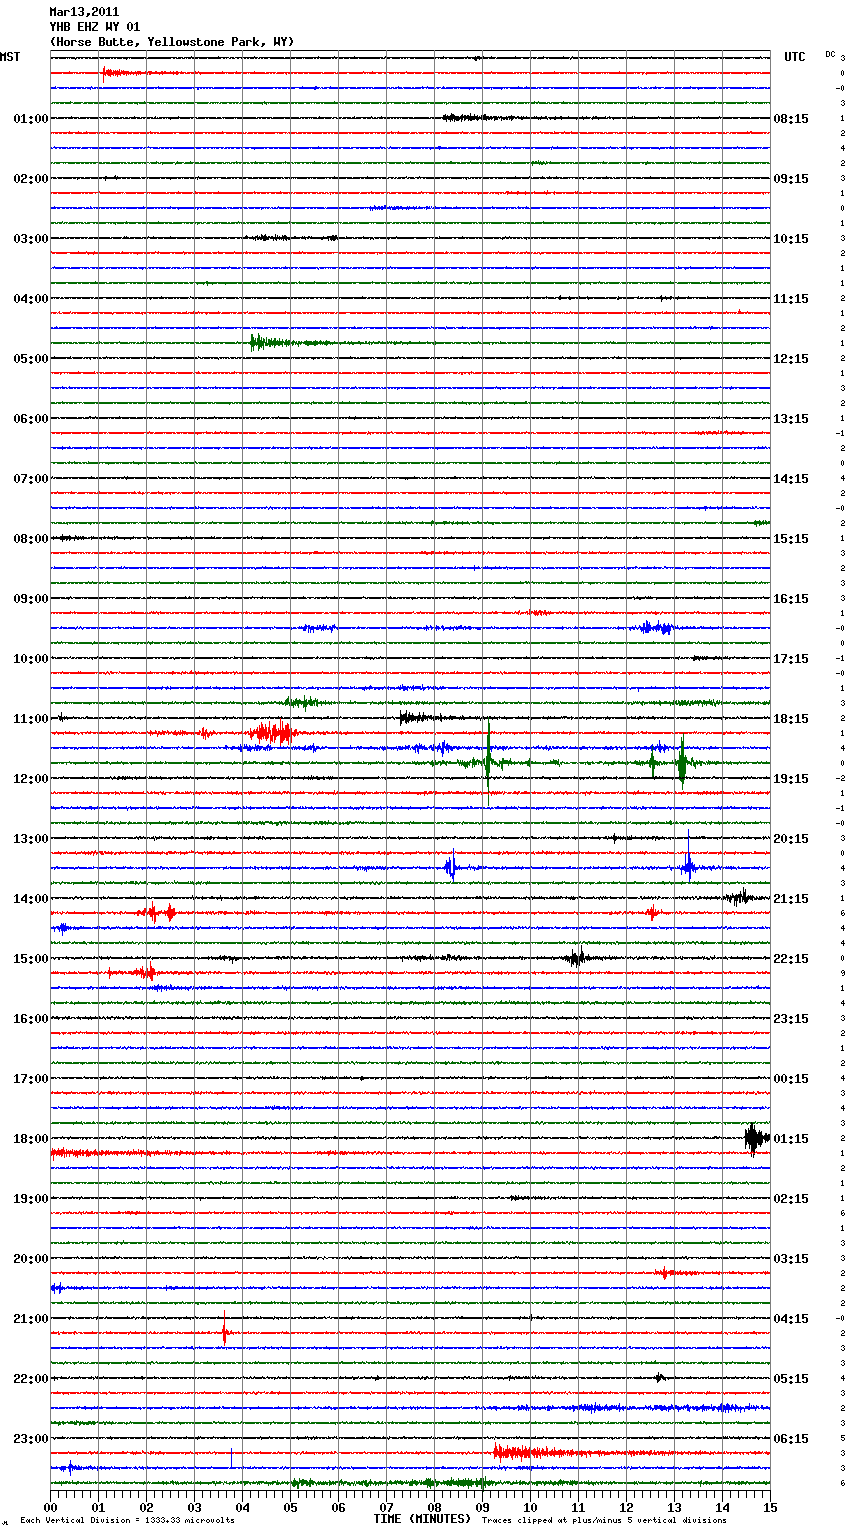Click the 'UTC' label in the upper right
The height and width of the screenshot is (1534, 850).
[795, 57]
